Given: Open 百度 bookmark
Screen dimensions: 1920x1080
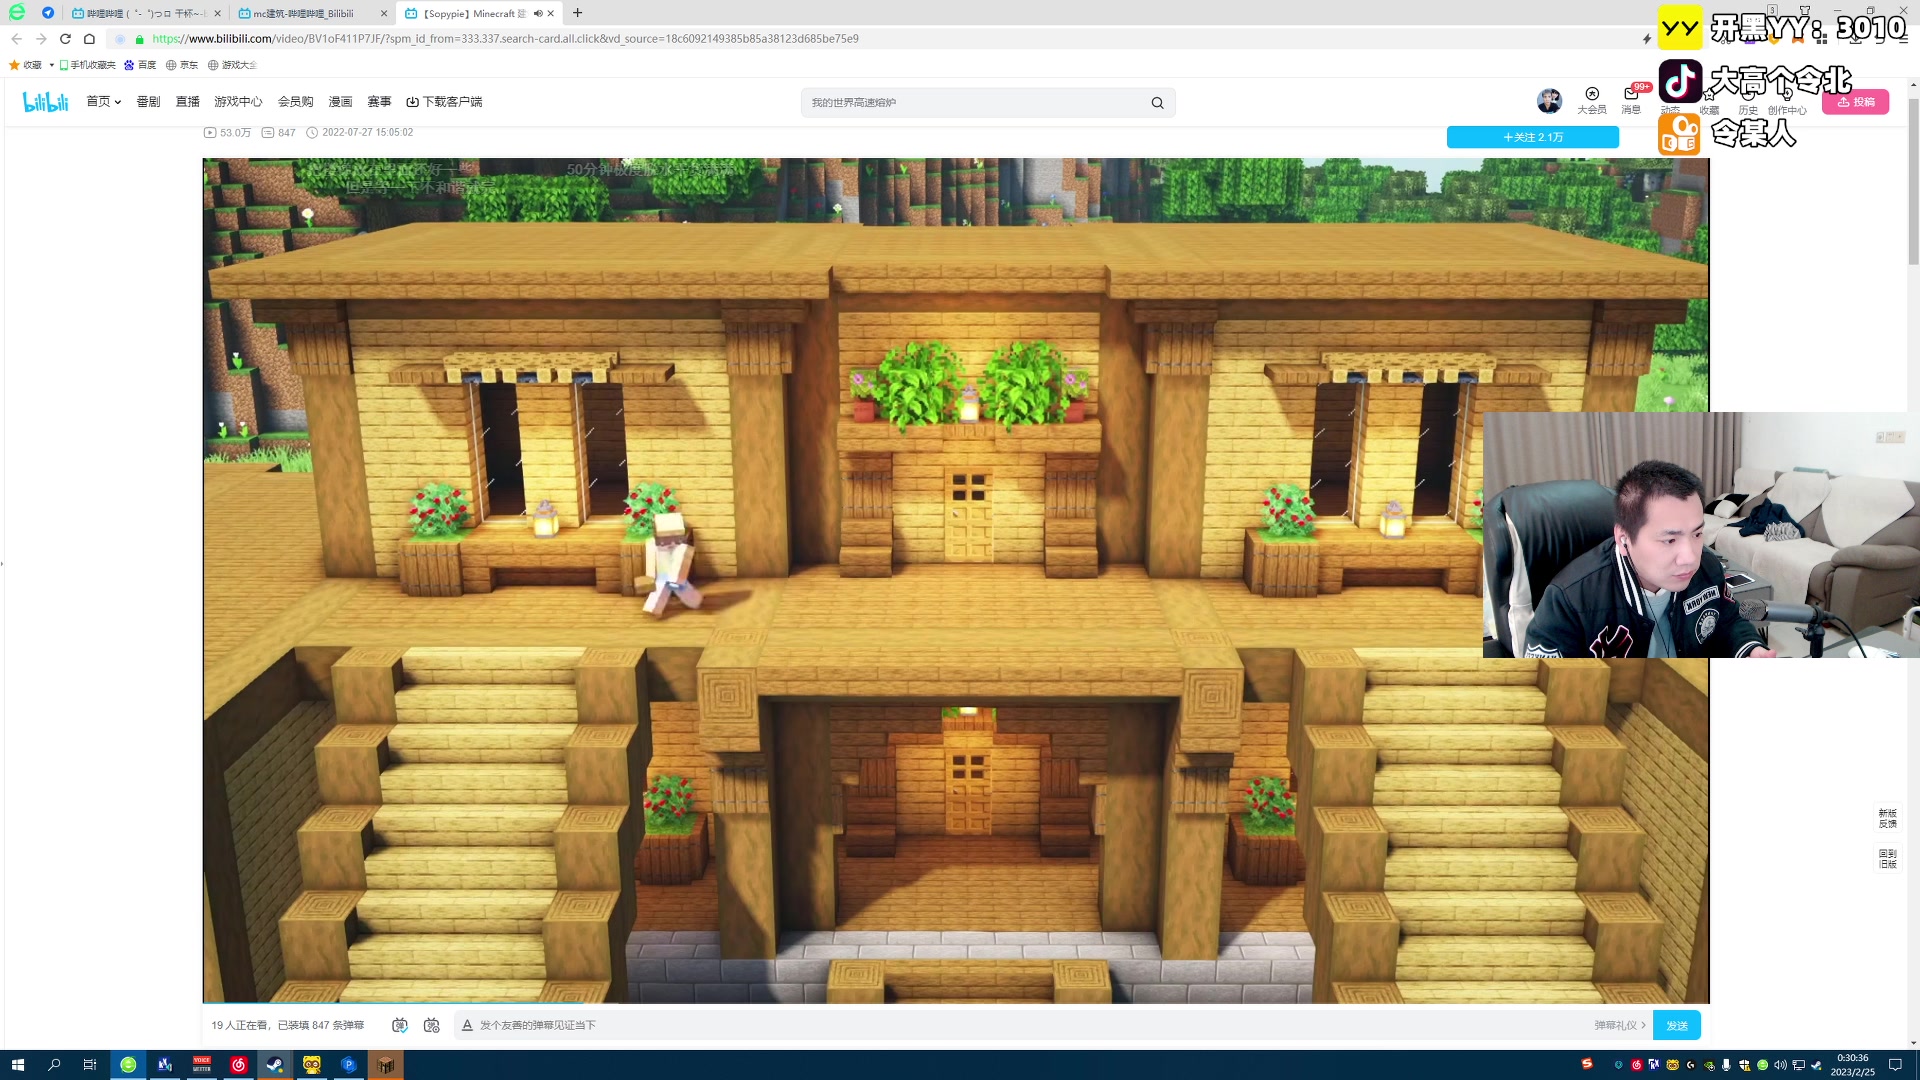Looking at the screenshot, I should point(140,65).
